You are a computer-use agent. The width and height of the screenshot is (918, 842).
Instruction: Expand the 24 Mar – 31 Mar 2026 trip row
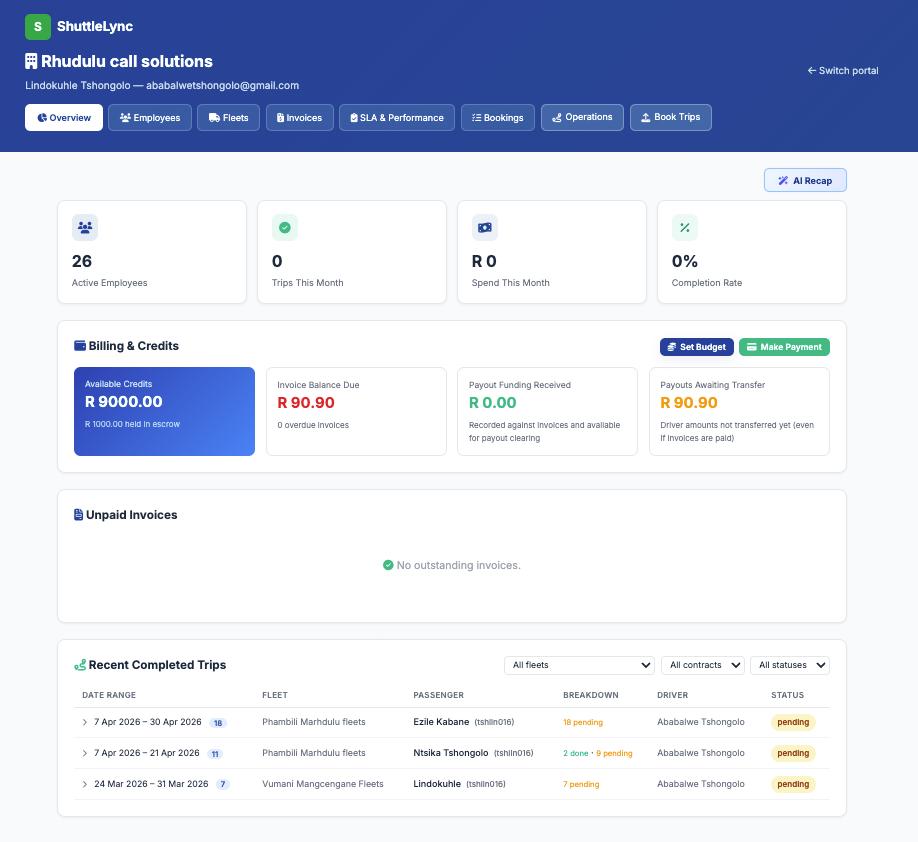point(84,785)
